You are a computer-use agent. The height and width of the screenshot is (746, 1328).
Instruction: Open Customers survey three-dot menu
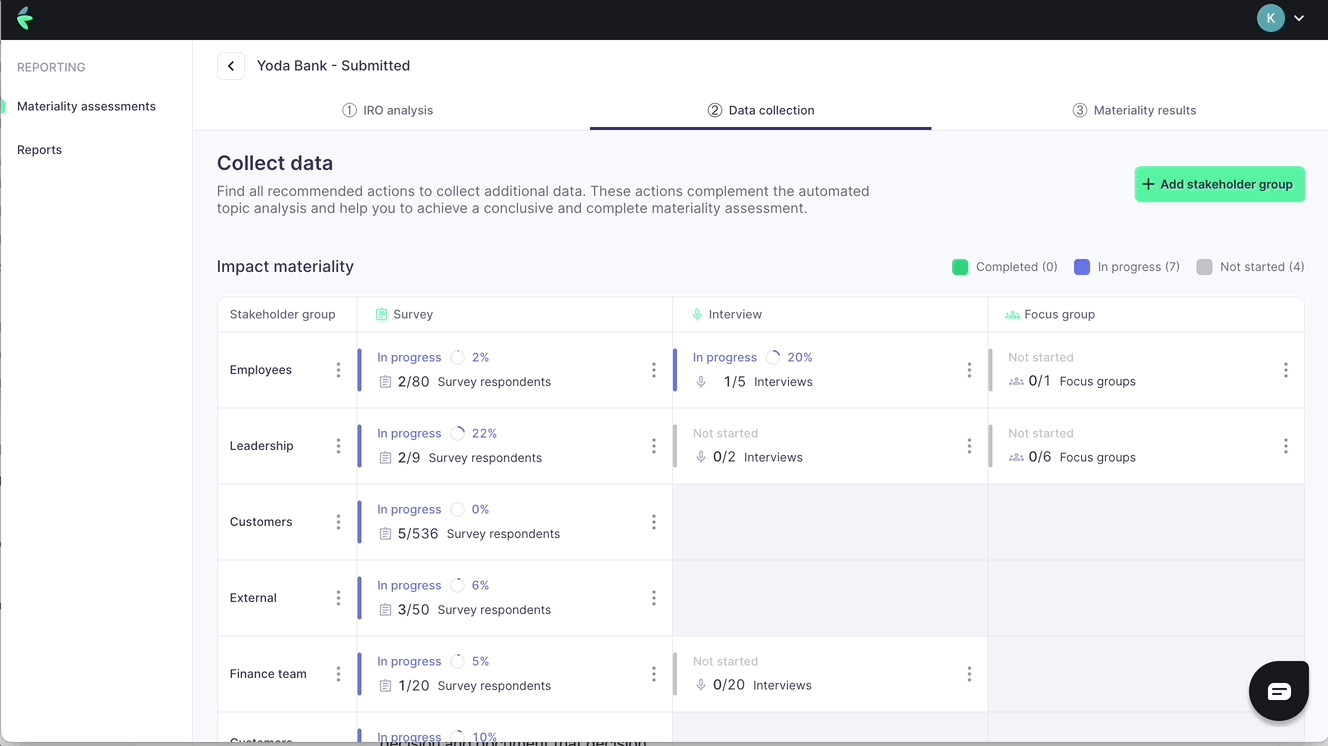654,522
